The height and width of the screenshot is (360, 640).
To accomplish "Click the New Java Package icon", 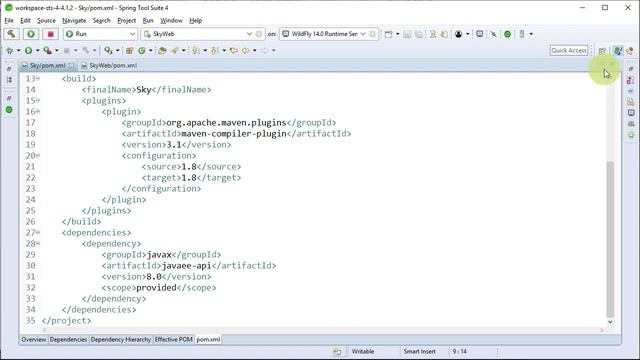I will coord(129,51).
